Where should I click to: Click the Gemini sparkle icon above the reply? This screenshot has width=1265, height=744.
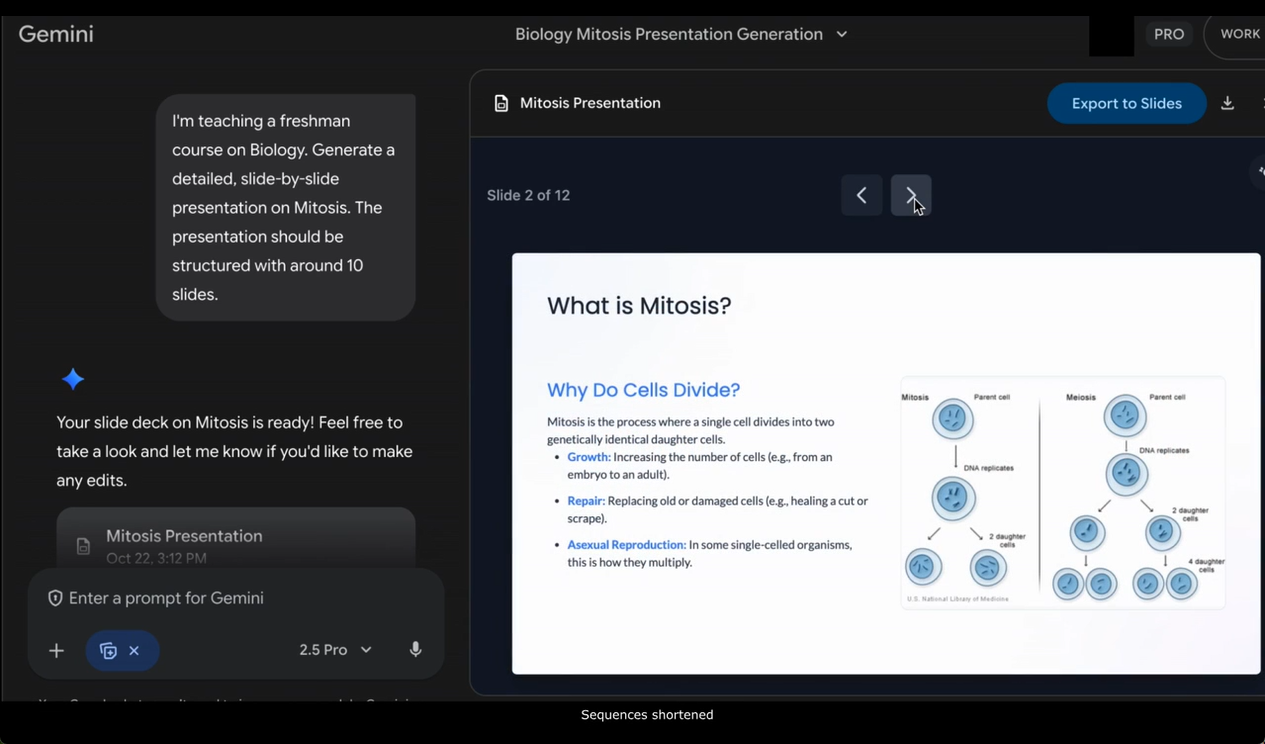pos(72,379)
